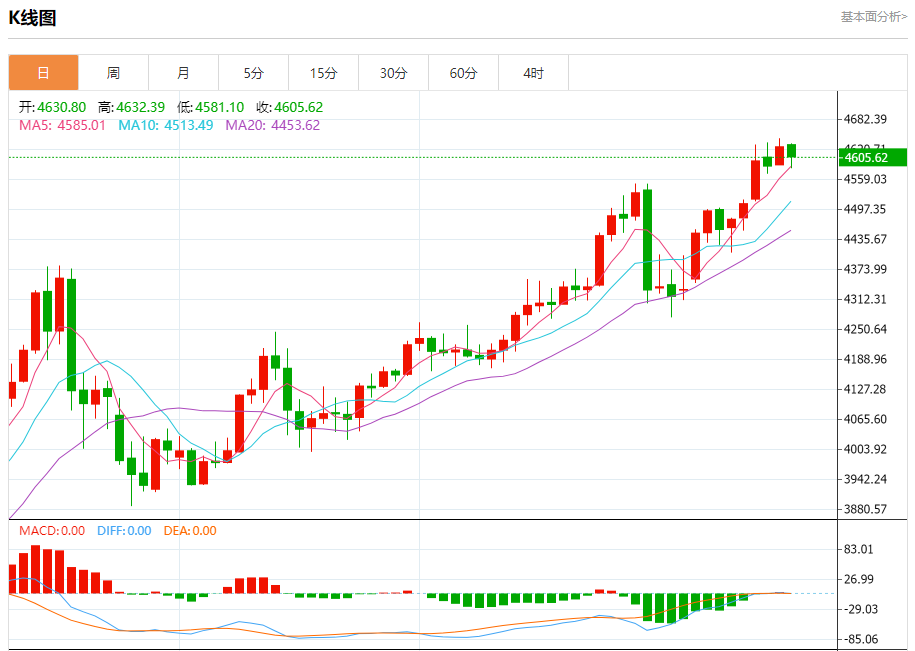Select the 15分 interval tab
915x651 pixels.
pos(323,73)
